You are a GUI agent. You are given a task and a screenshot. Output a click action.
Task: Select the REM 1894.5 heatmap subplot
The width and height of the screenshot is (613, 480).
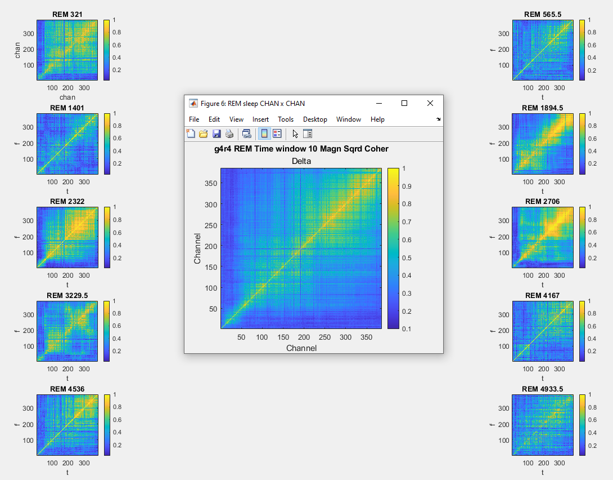(543, 144)
